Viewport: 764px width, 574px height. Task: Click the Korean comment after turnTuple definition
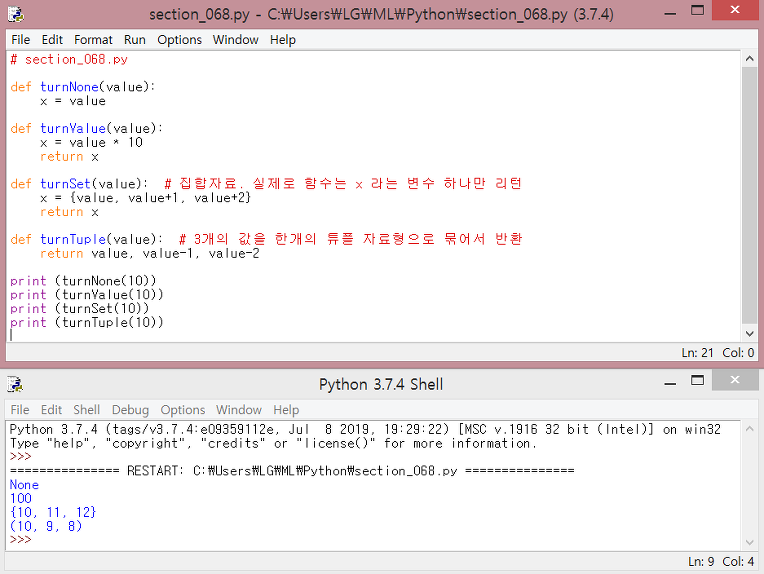pyautogui.click(x=350, y=239)
